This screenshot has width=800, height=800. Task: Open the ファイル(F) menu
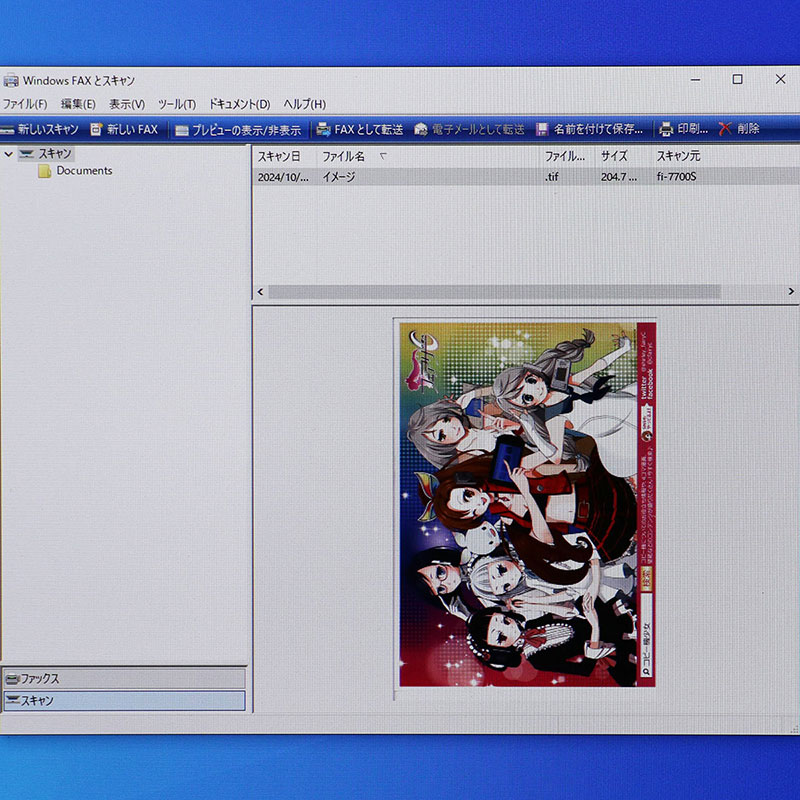(25, 104)
